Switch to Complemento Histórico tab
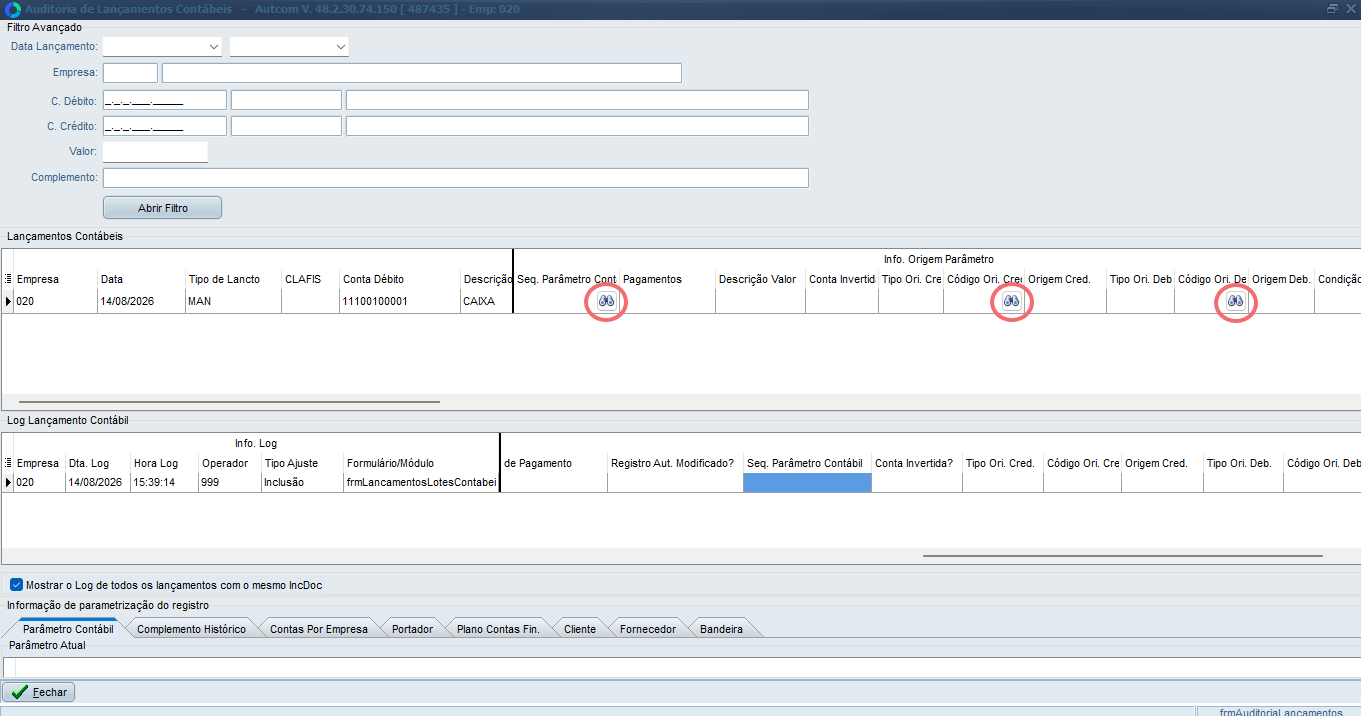The height and width of the screenshot is (716, 1361). point(191,629)
